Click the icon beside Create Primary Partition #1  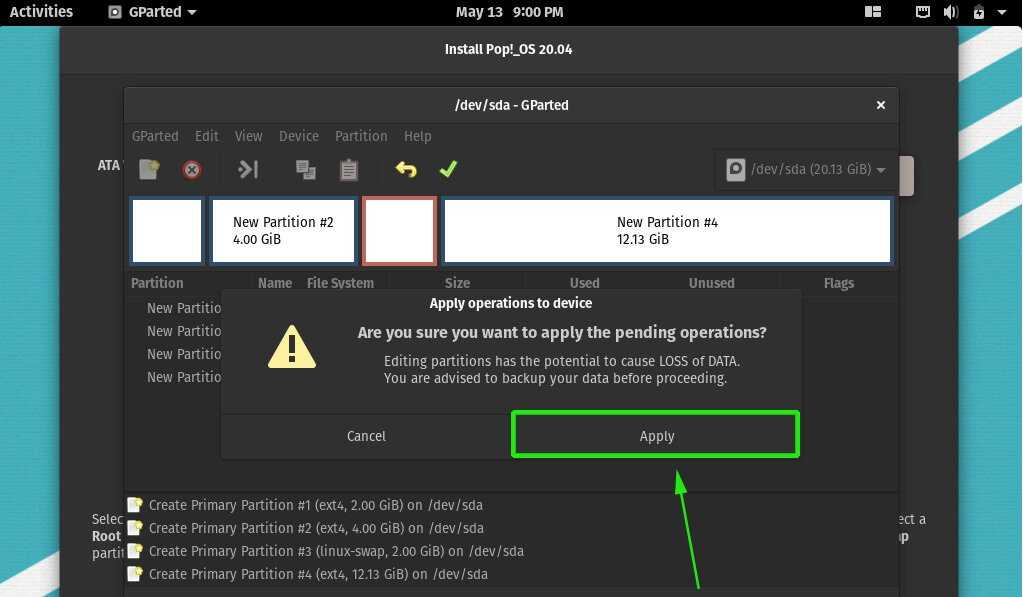[135, 504]
